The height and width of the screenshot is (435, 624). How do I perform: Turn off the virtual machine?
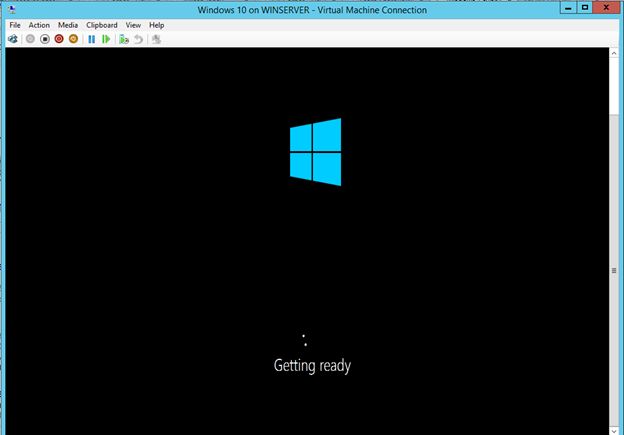point(45,39)
